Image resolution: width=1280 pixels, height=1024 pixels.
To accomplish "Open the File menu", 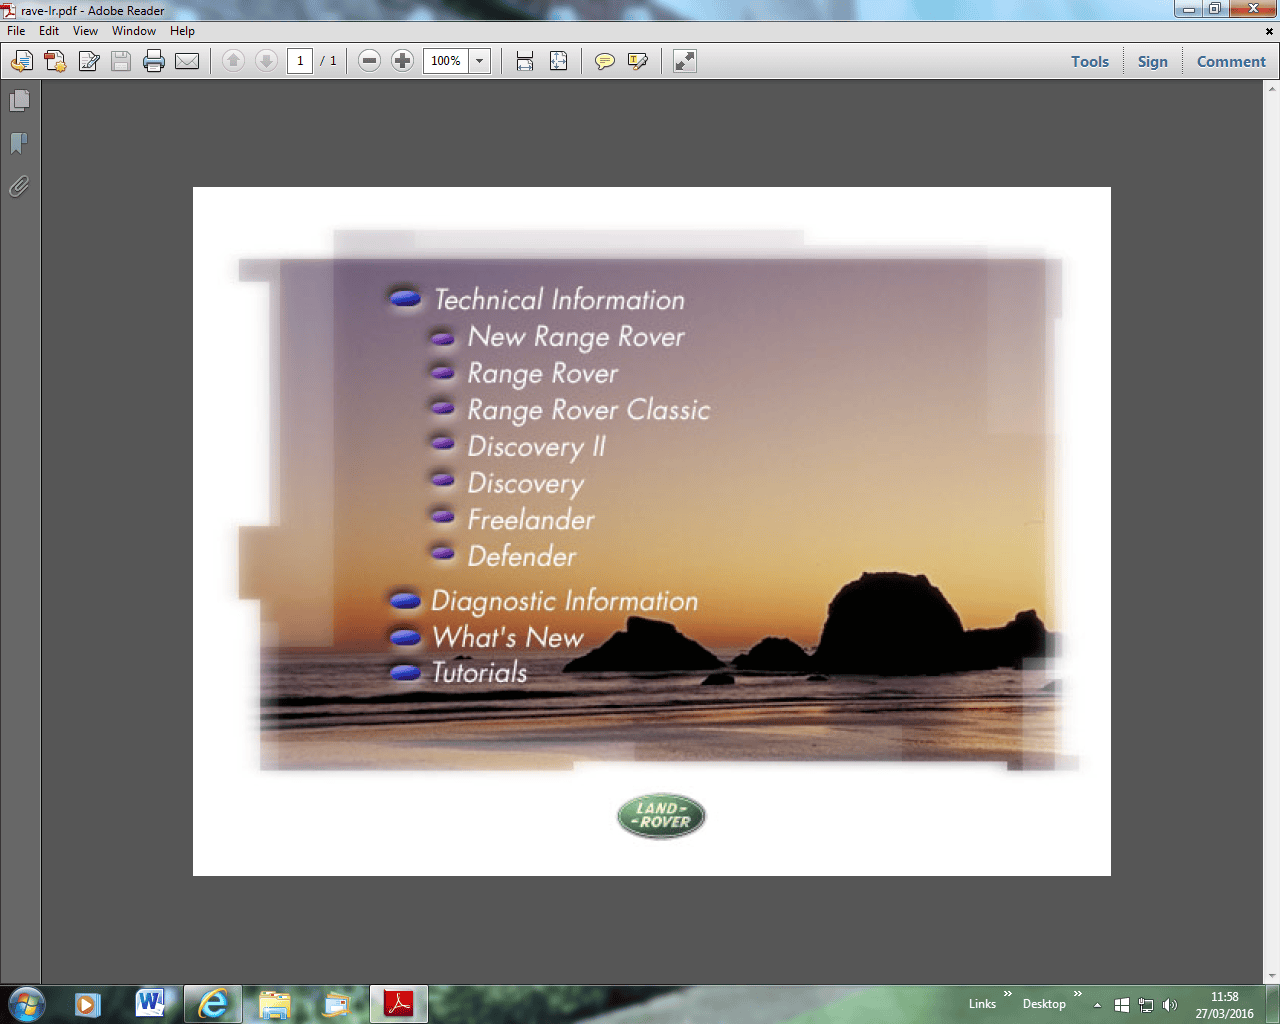I will tap(16, 31).
